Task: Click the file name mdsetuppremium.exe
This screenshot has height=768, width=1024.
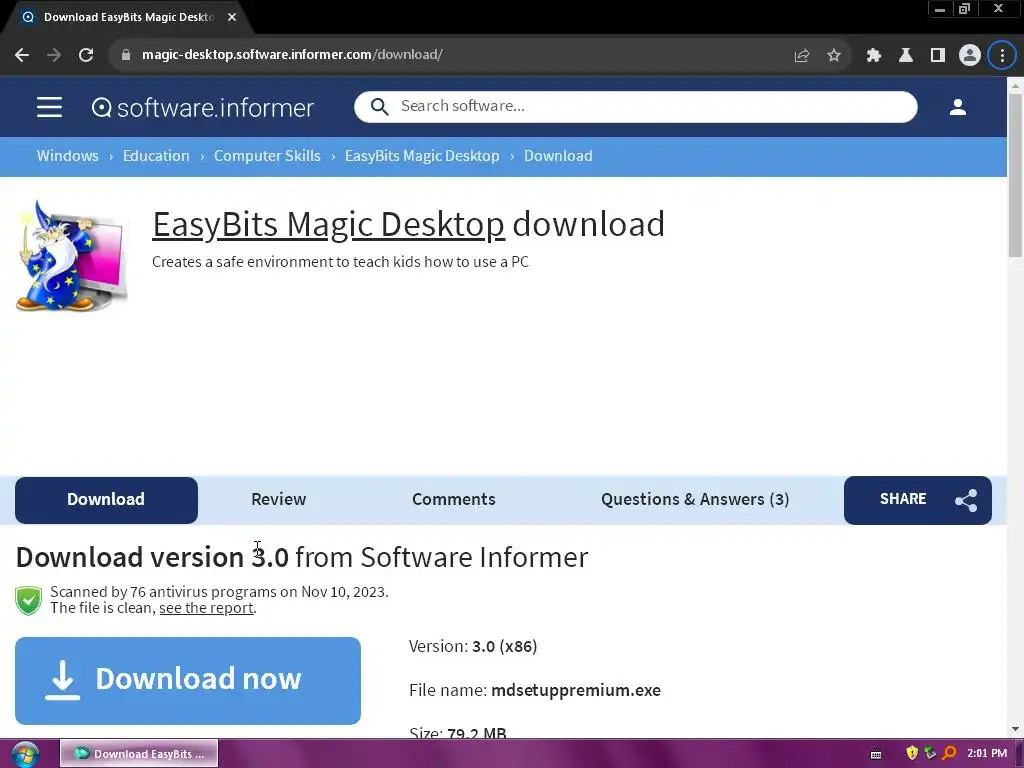Action: point(576,690)
